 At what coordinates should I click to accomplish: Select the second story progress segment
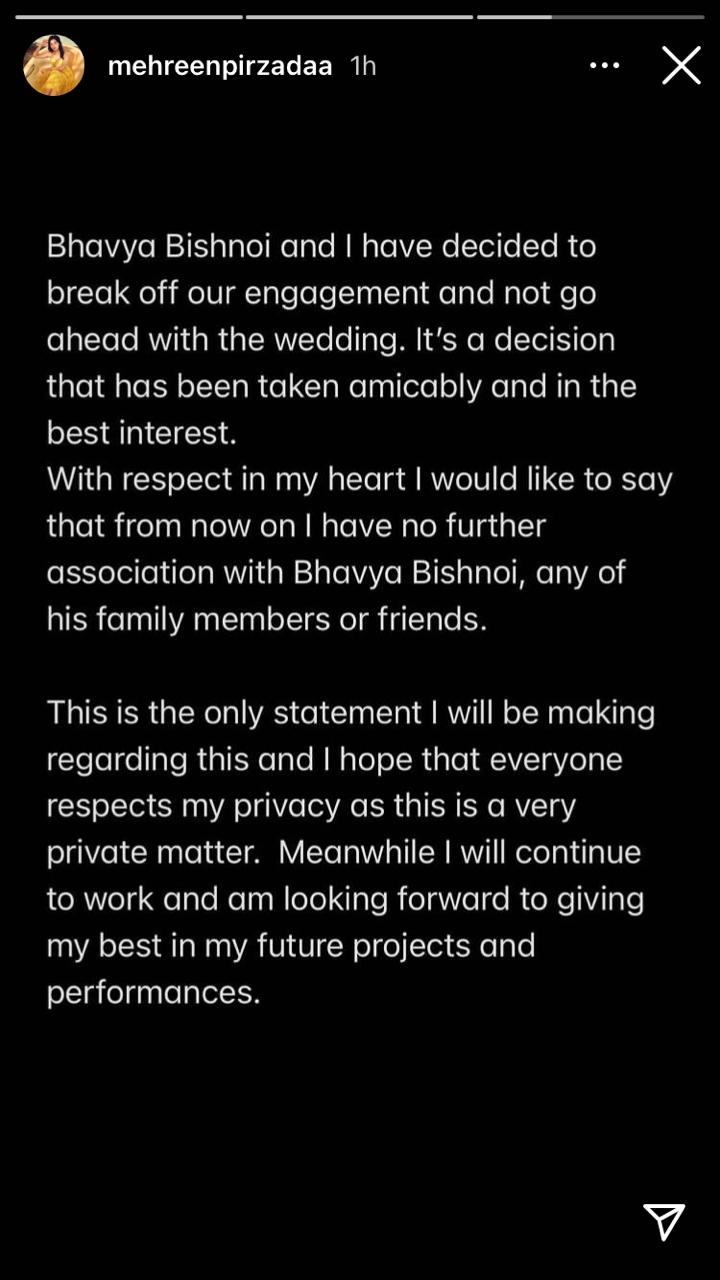point(360,16)
